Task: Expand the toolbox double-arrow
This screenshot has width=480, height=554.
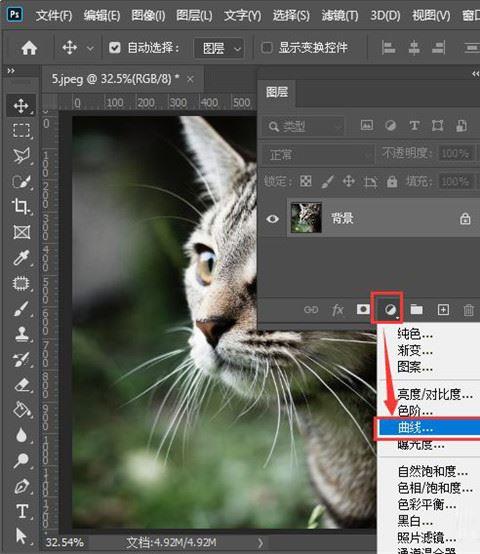Action: 11,71
